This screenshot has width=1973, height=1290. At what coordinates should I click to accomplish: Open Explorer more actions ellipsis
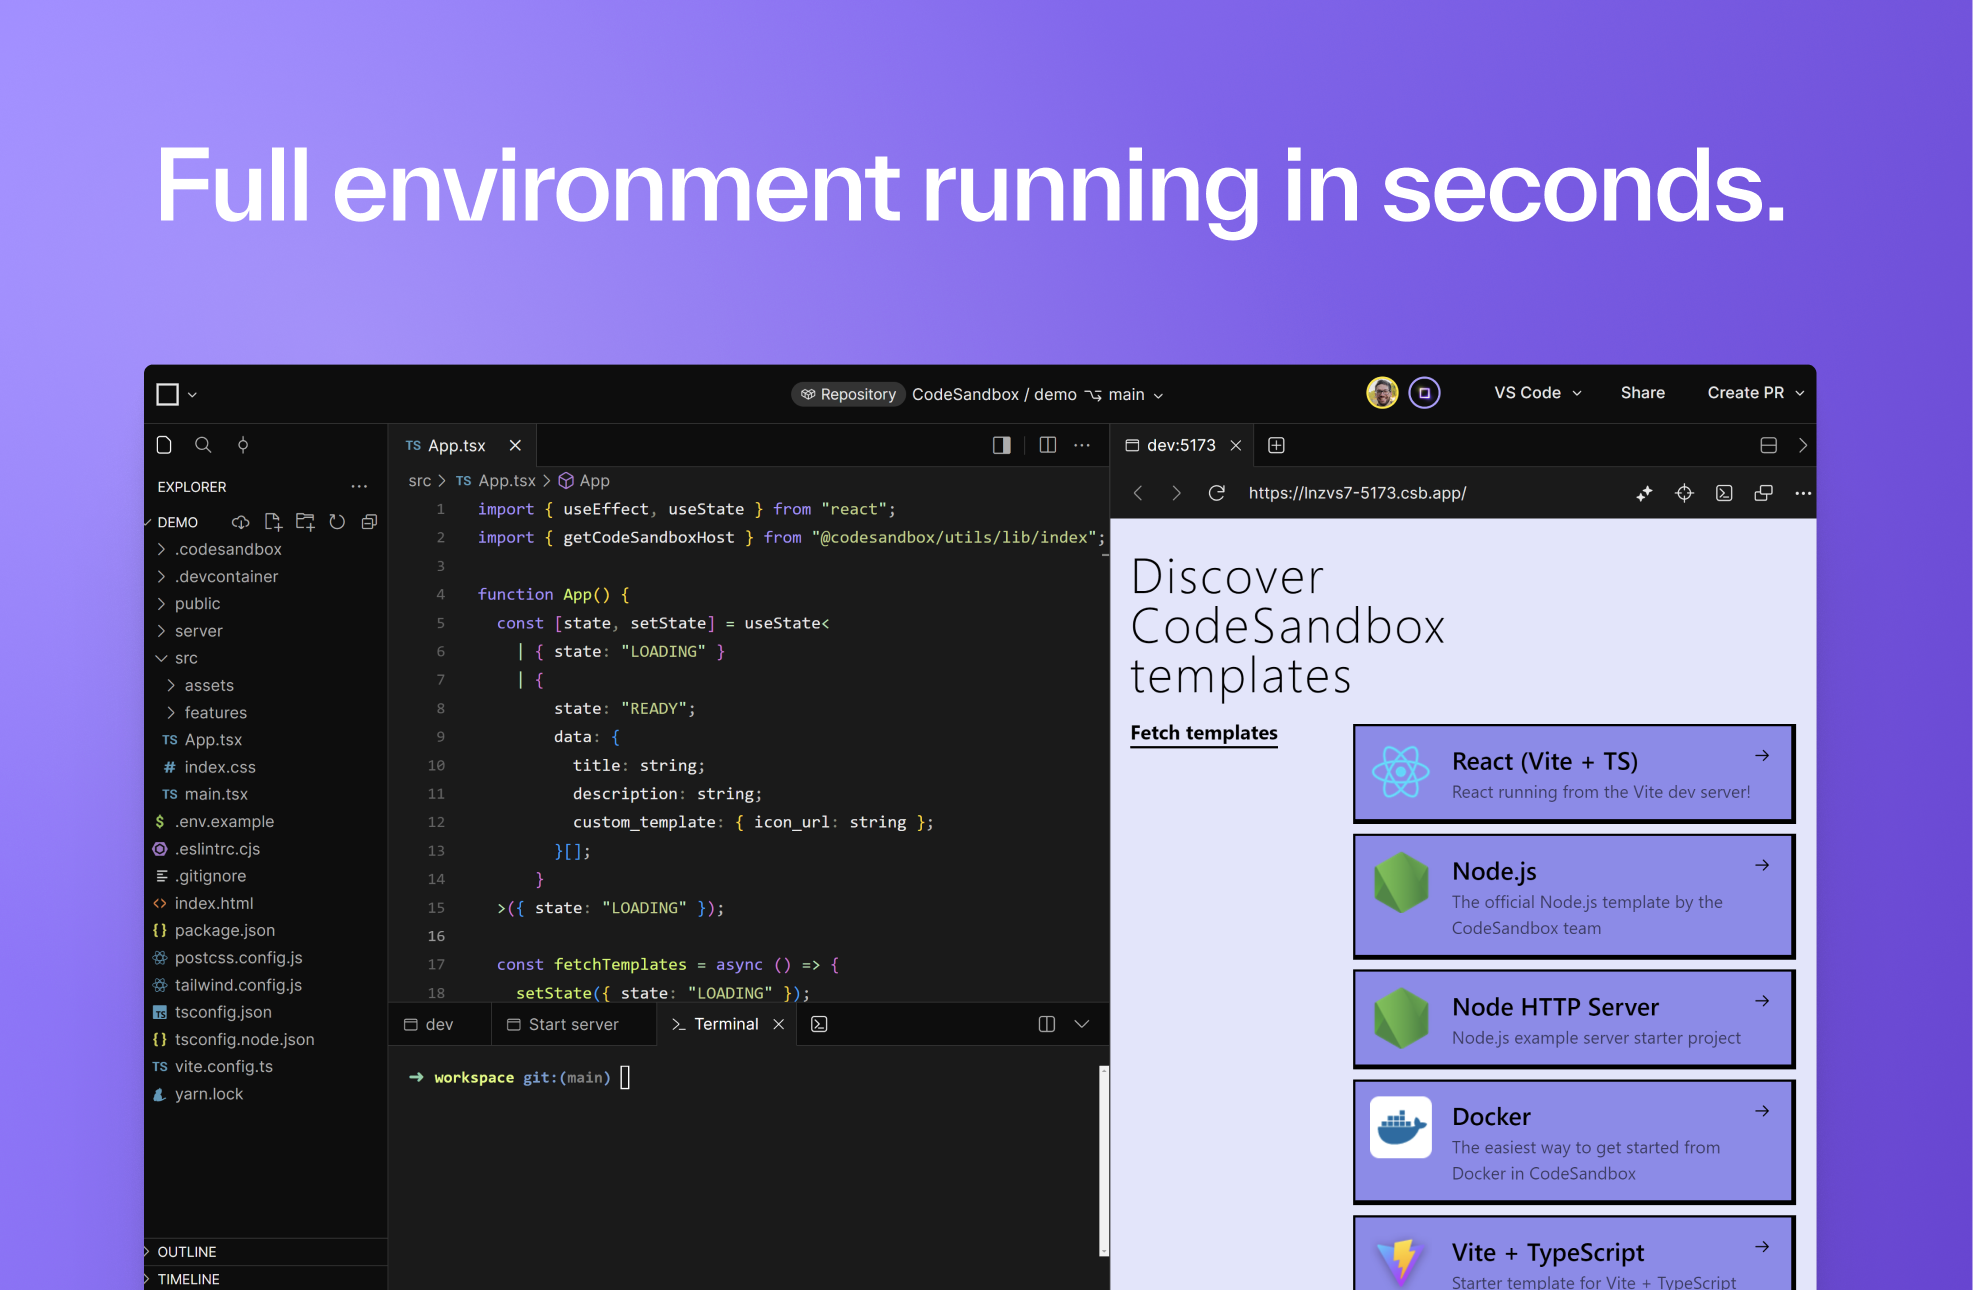pyautogui.click(x=359, y=487)
